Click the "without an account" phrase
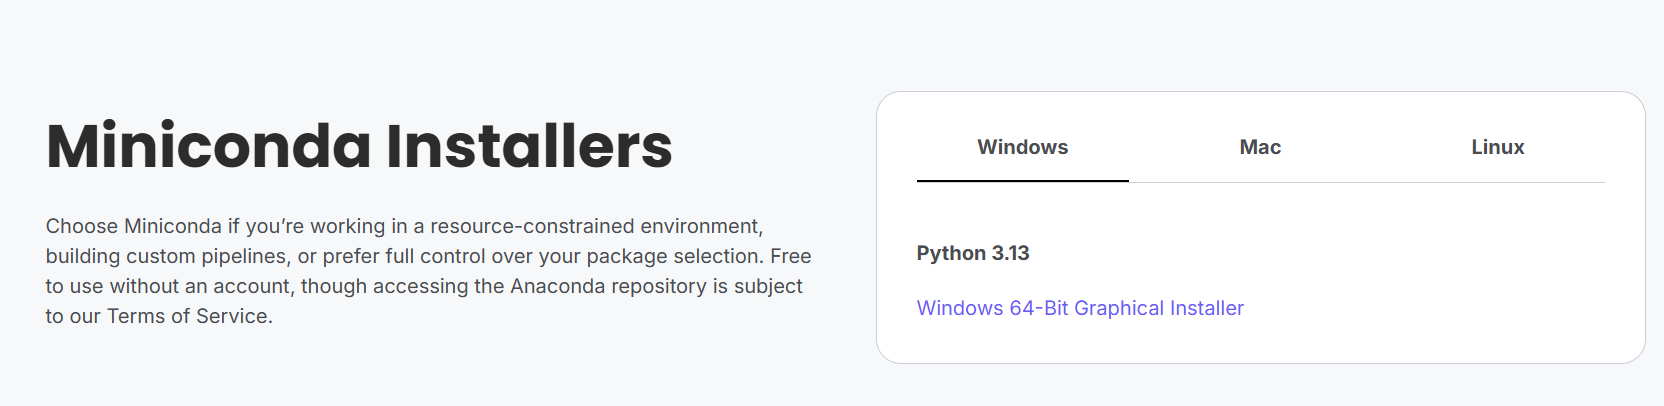Screen dimensions: 1664x406 tap(202, 286)
